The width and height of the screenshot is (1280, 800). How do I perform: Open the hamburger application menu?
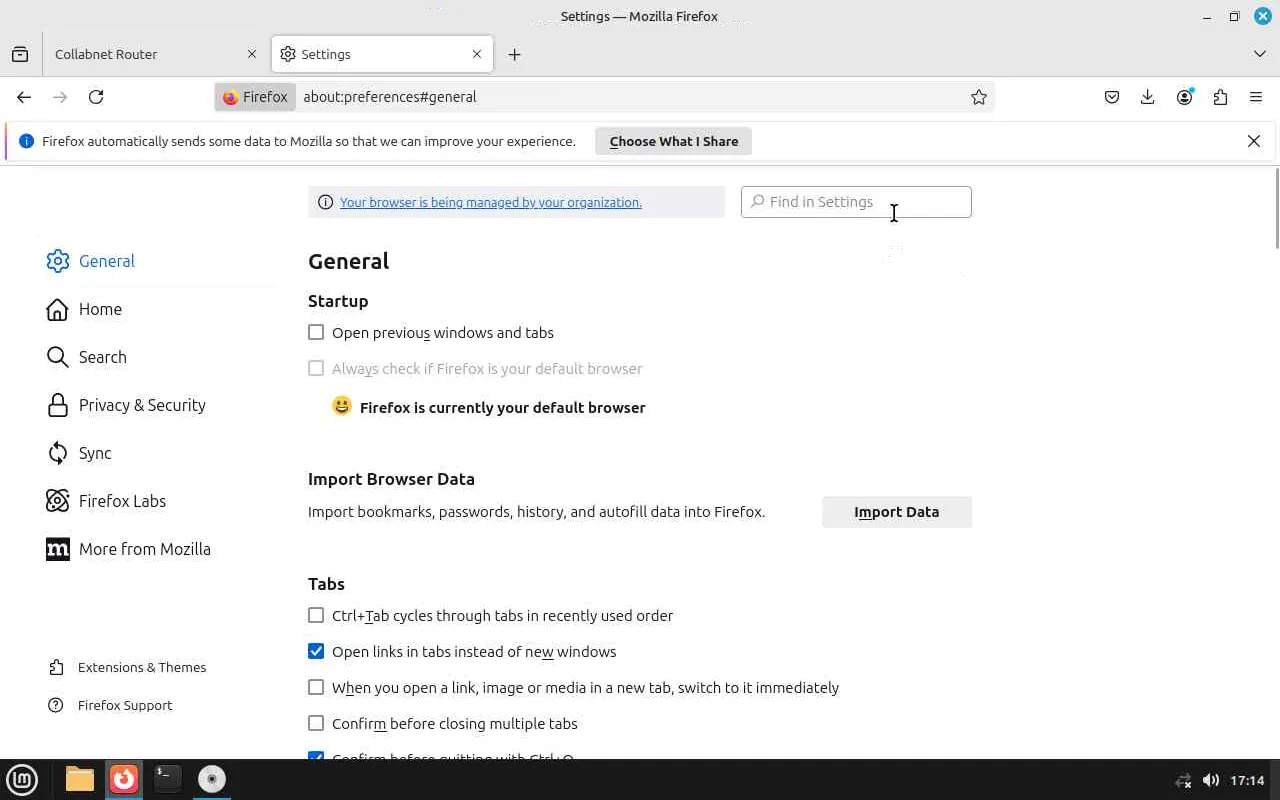pyautogui.click(x=1256, y=97)
